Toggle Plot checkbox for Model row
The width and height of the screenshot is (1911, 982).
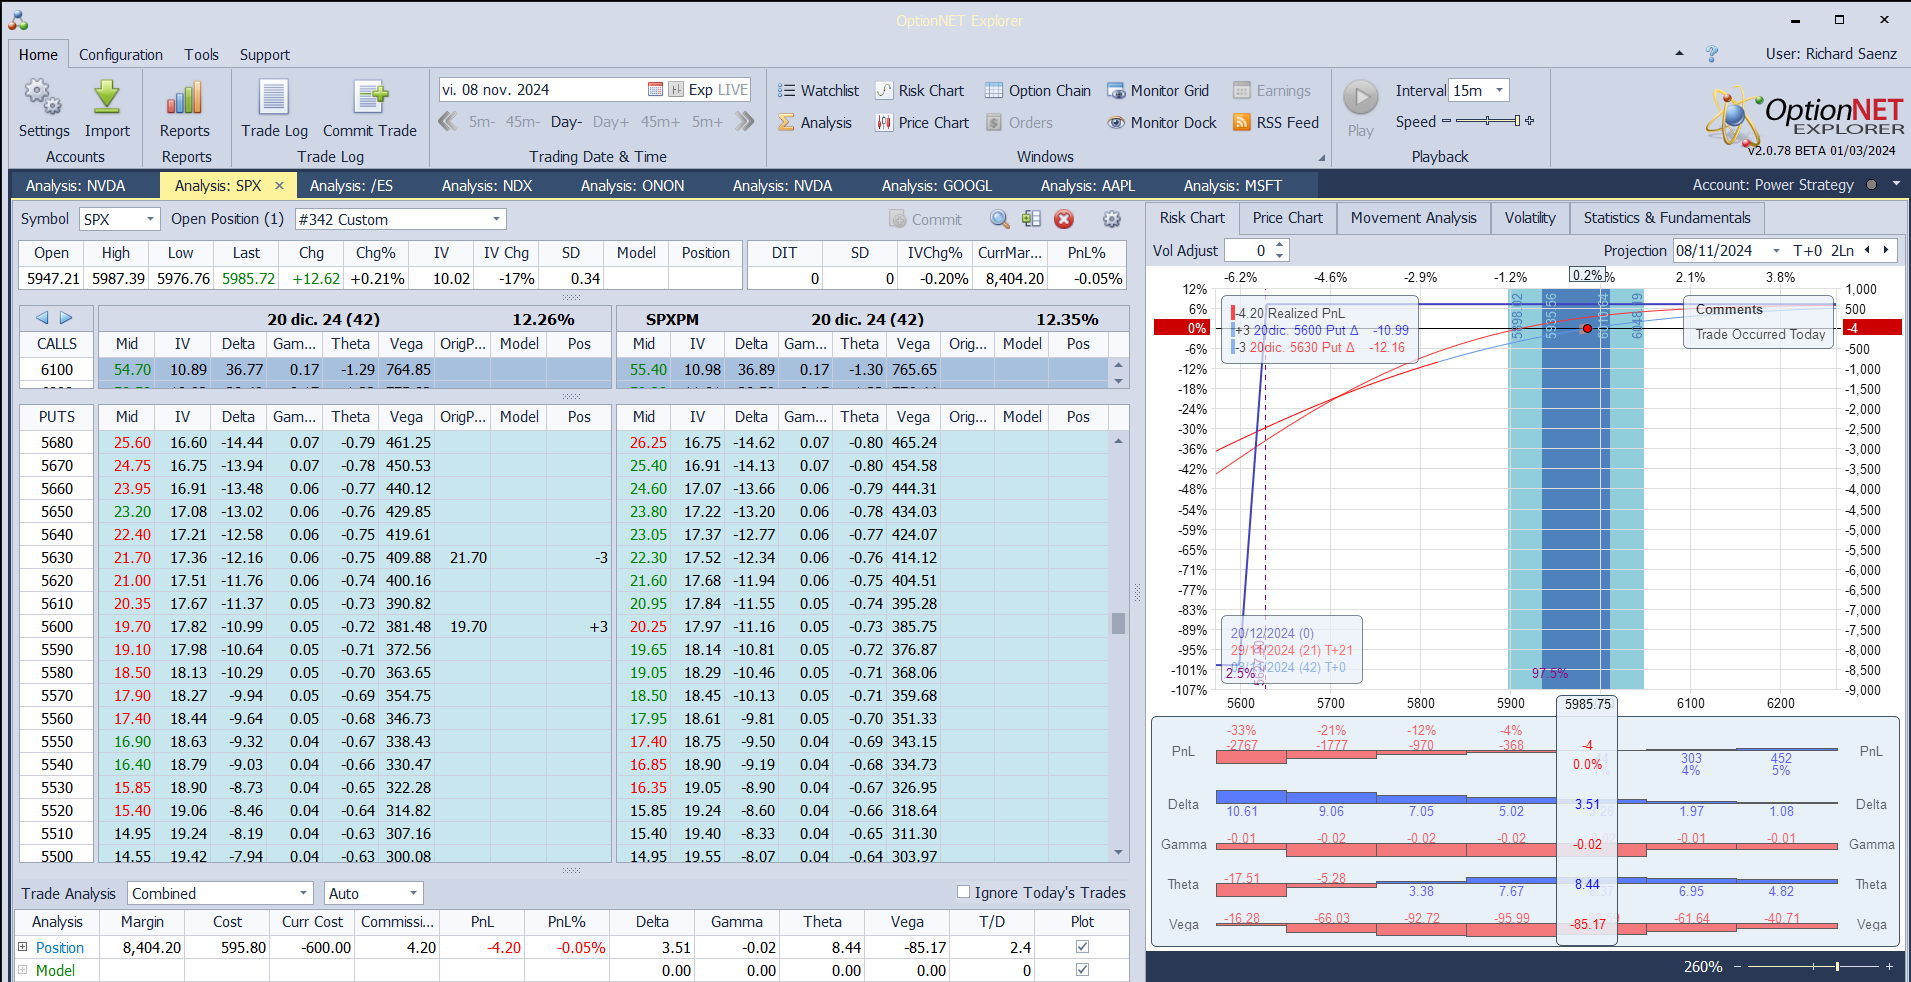pos(1081,970)
